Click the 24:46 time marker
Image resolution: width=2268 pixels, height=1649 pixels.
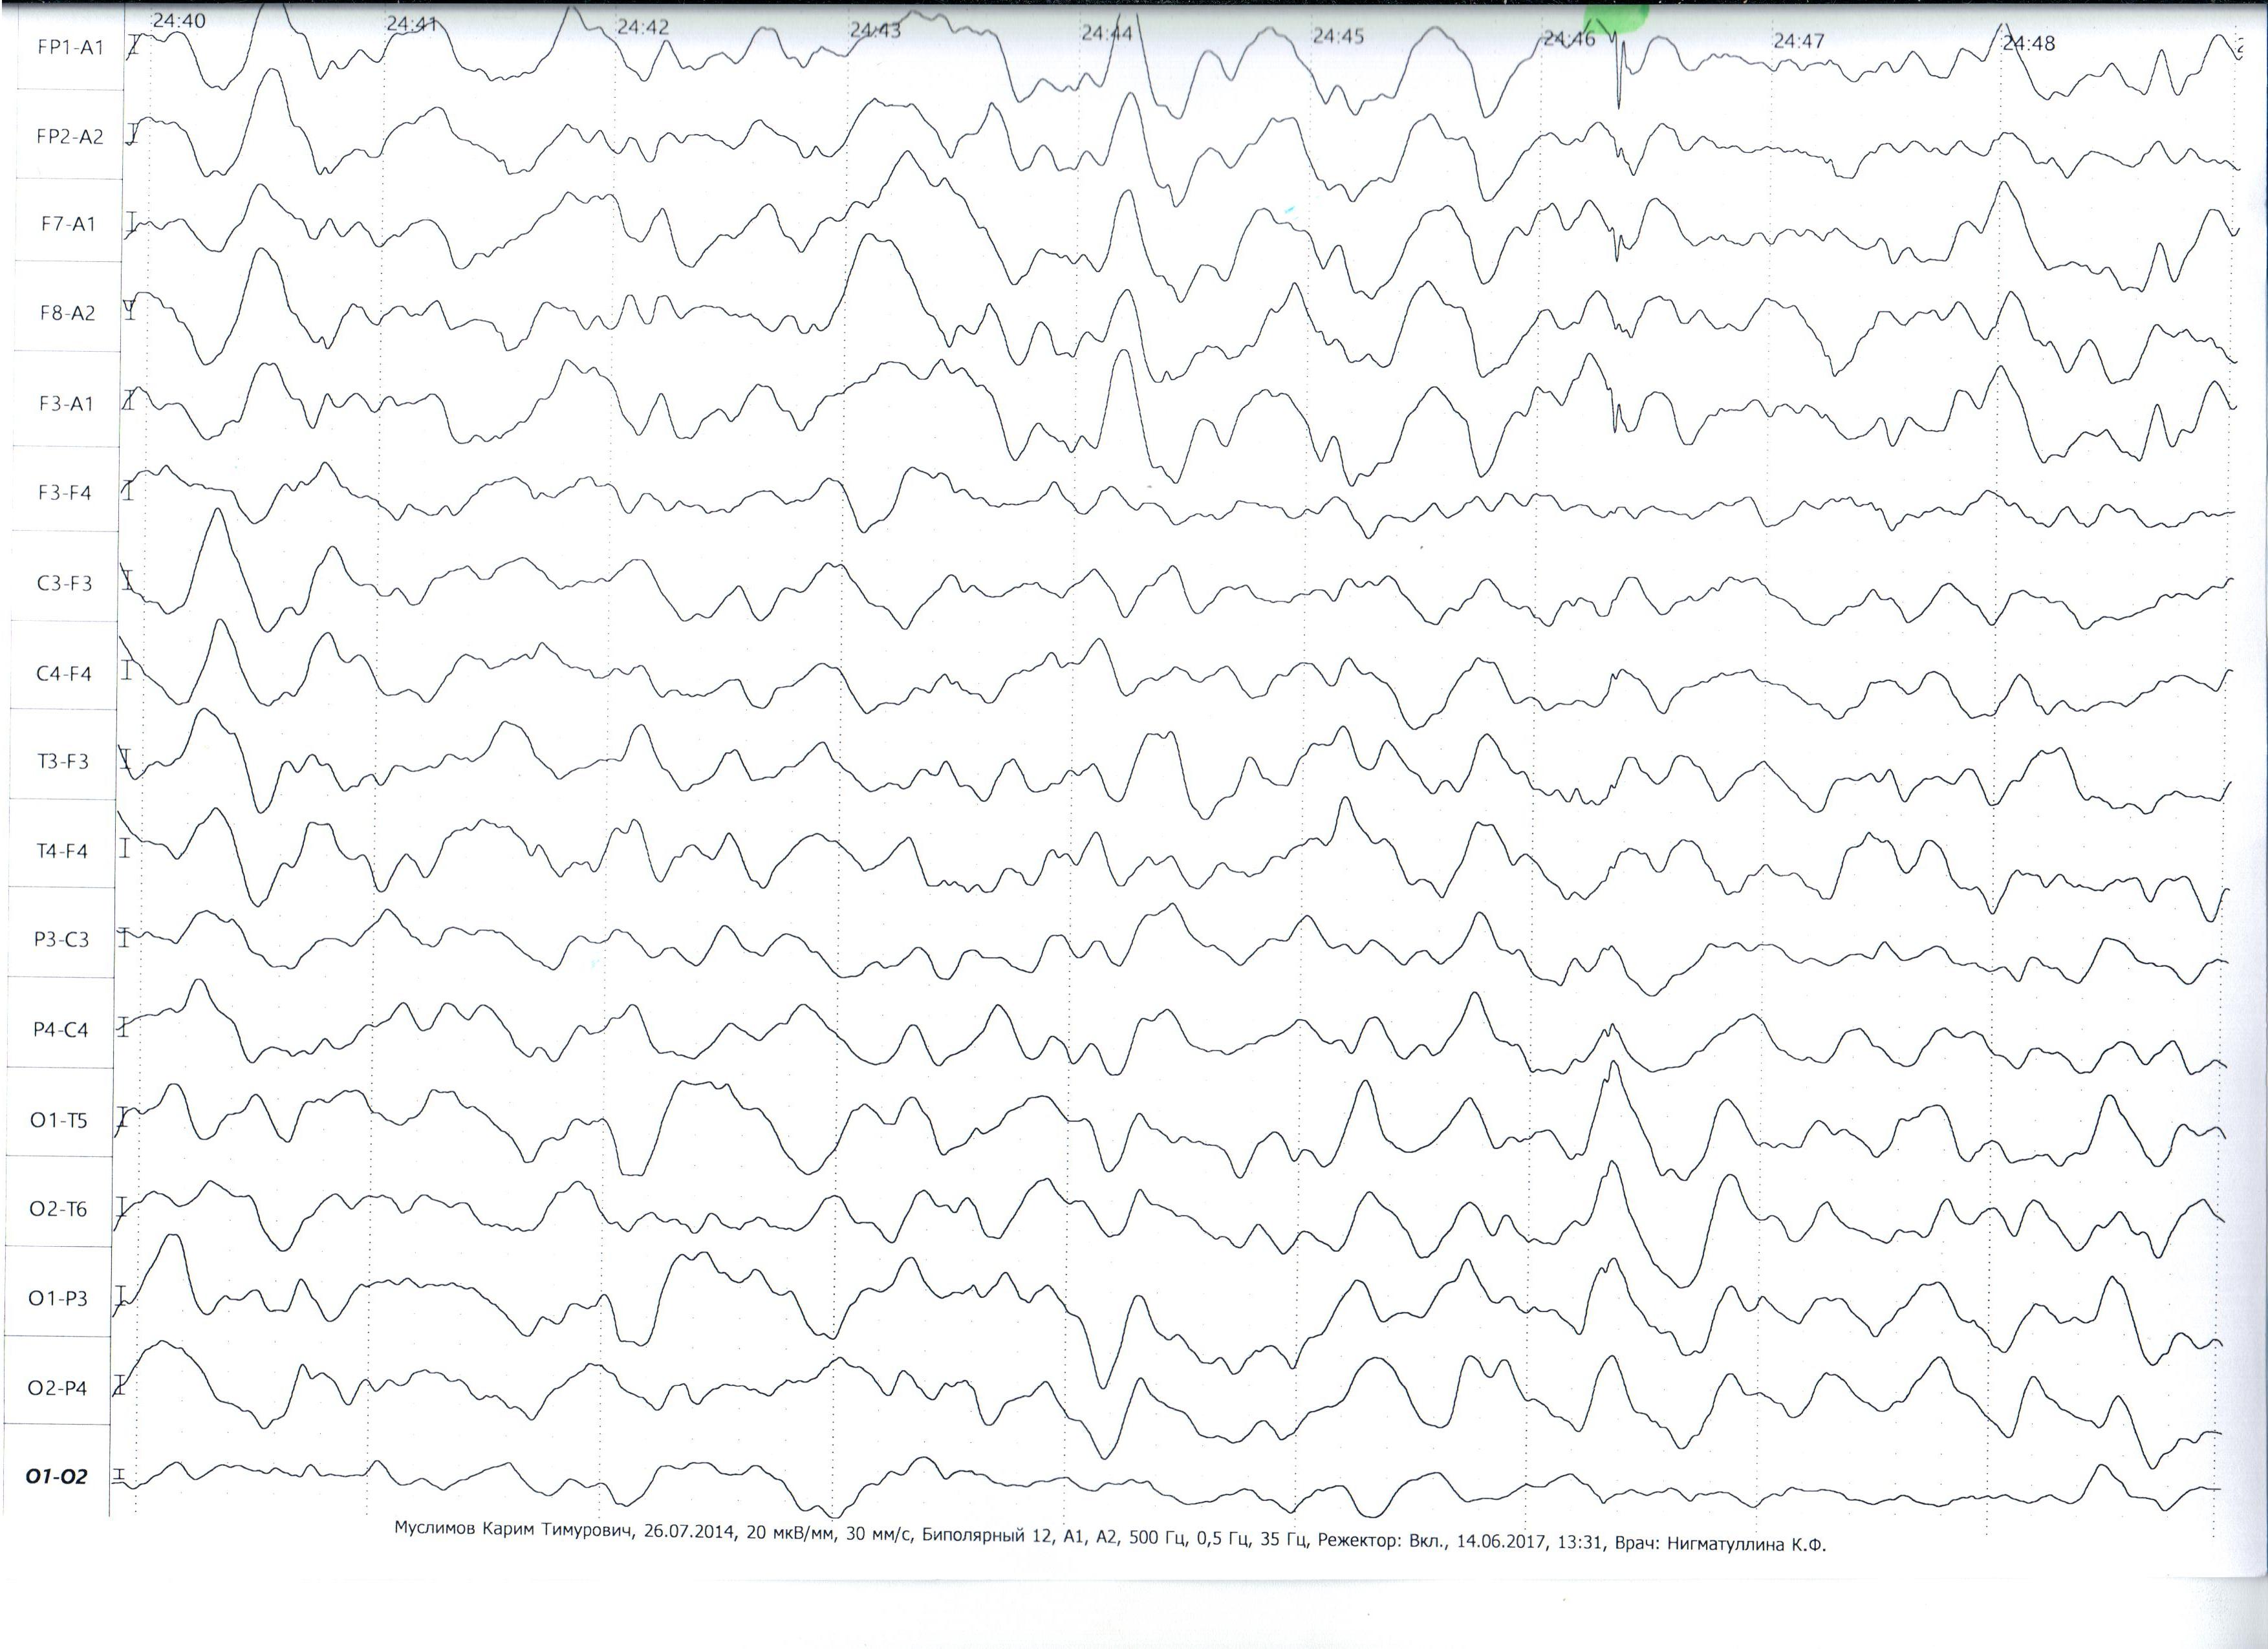pos(1569,39)
